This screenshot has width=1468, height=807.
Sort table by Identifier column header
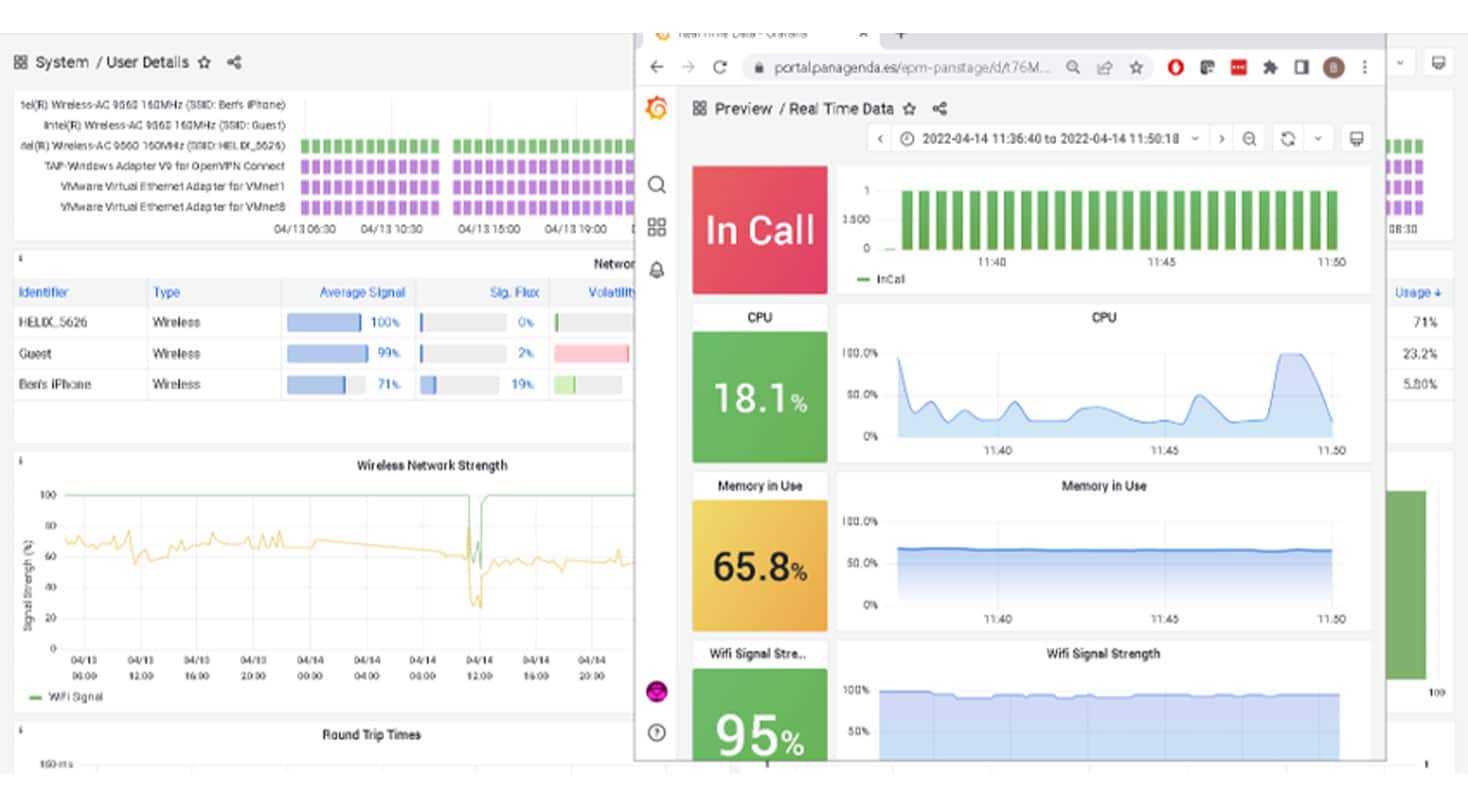click(44, 292)
